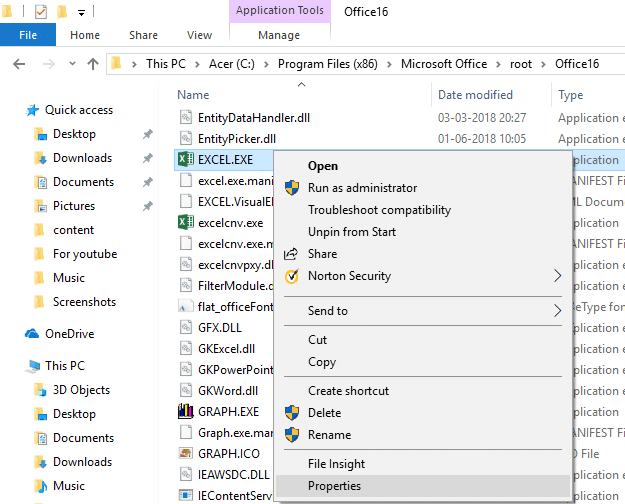This screenshot has height=504, width=625.
Task: Click the Music note icon under This PC
Action: [x=40, y=486]
